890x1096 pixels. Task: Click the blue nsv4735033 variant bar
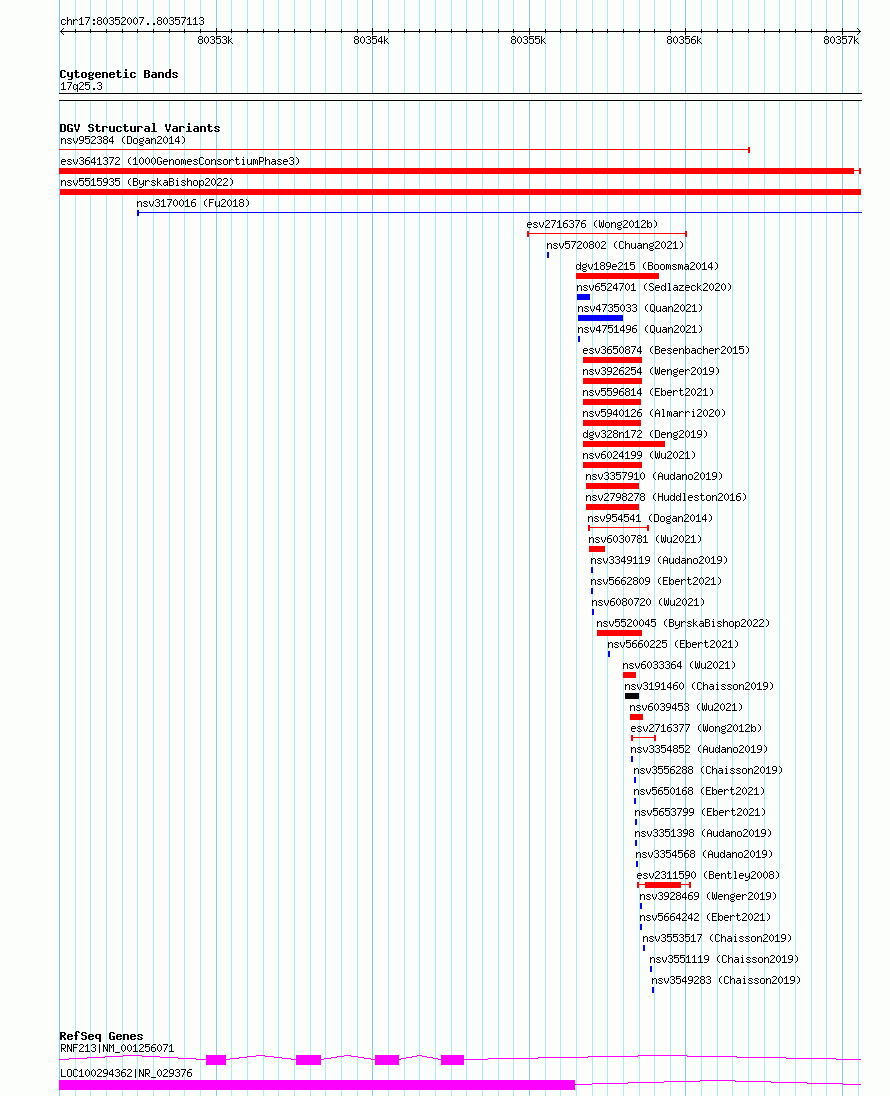(601, 318)
